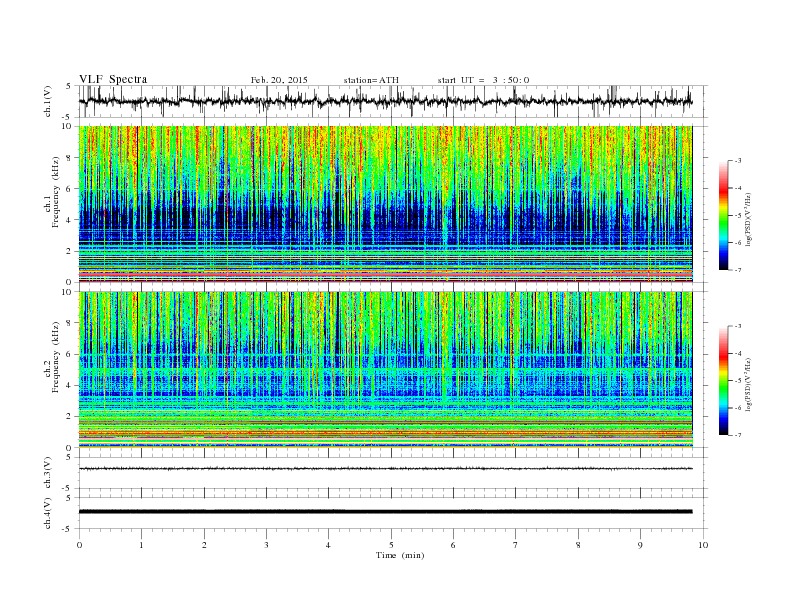792x612 pixels.
Task: Click the "4" kHz tick of ch.1 spectrogram
Action: 69,220
